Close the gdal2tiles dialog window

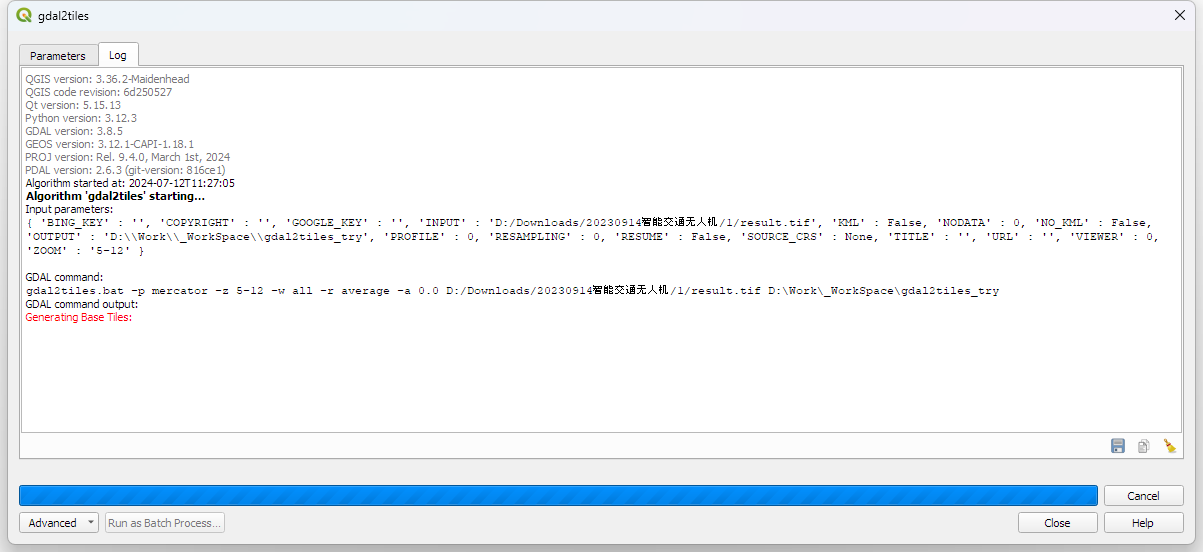pyautogui.click(x=1179, y=15)
